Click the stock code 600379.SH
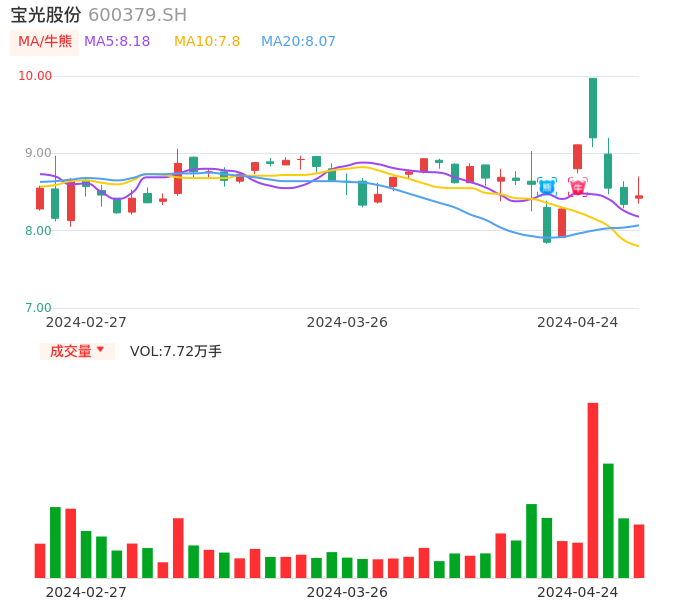Screen dimensions: 686x606 137,15
